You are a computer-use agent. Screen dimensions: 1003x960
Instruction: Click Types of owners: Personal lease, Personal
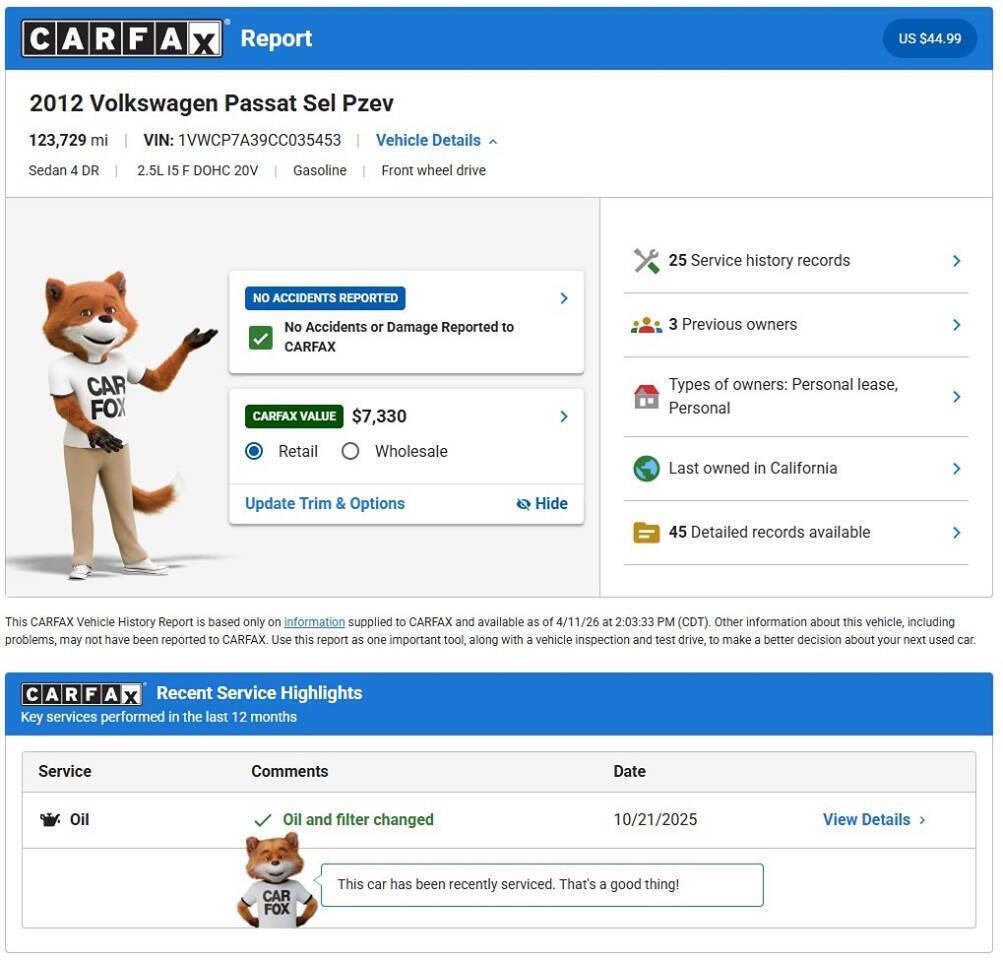coord(783,397)
